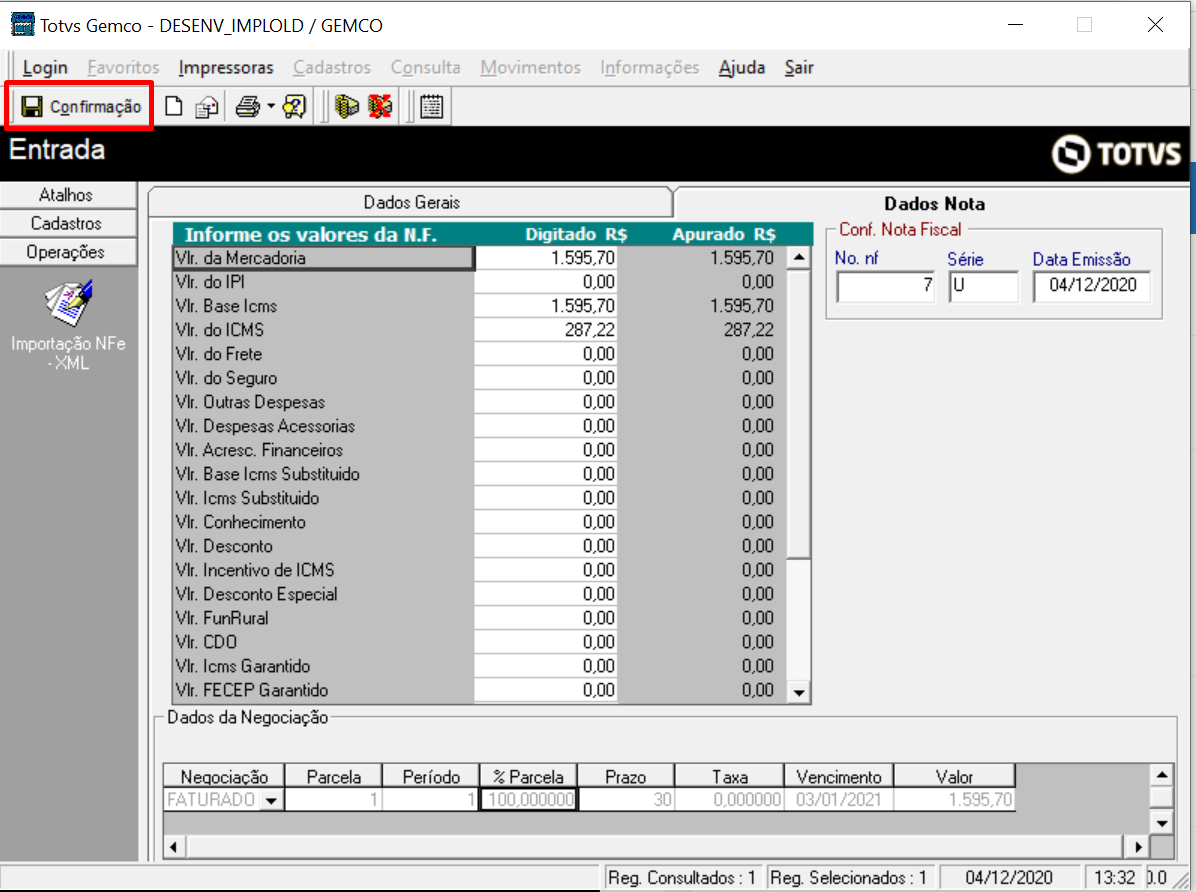Open the Impressoras menu
The height and width of the screenshot is (892, 1196).
(226, 67)
